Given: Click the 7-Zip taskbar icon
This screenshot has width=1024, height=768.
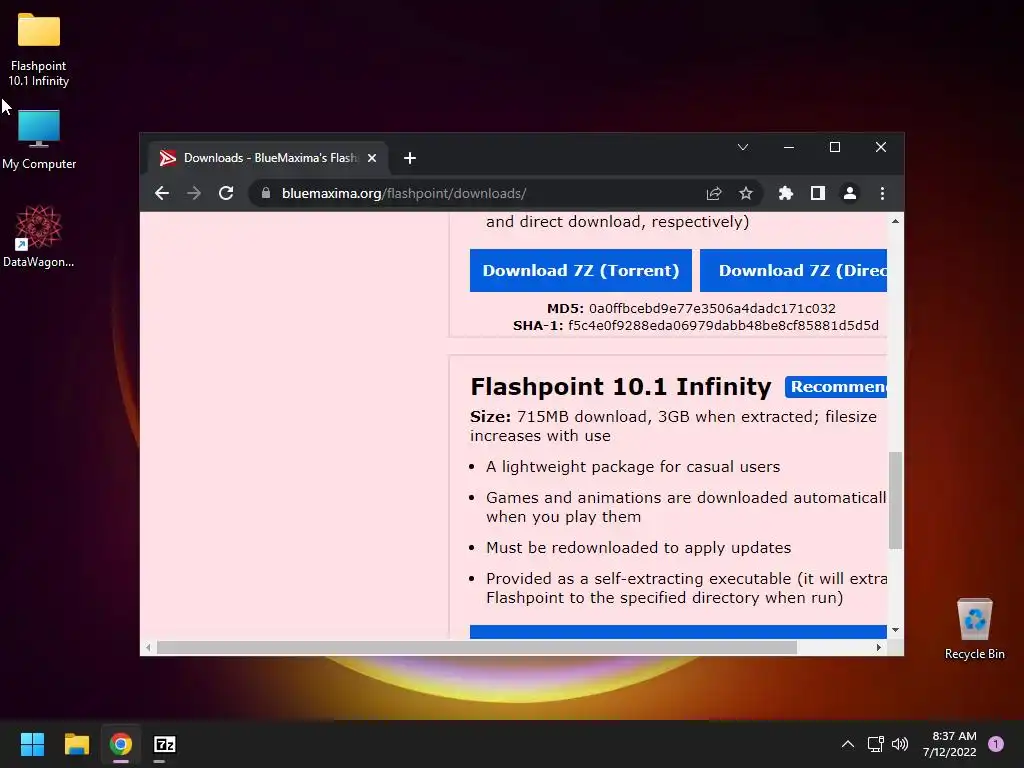Looking at the screenshot, I should pyautogui.click(x=165, y=744).
